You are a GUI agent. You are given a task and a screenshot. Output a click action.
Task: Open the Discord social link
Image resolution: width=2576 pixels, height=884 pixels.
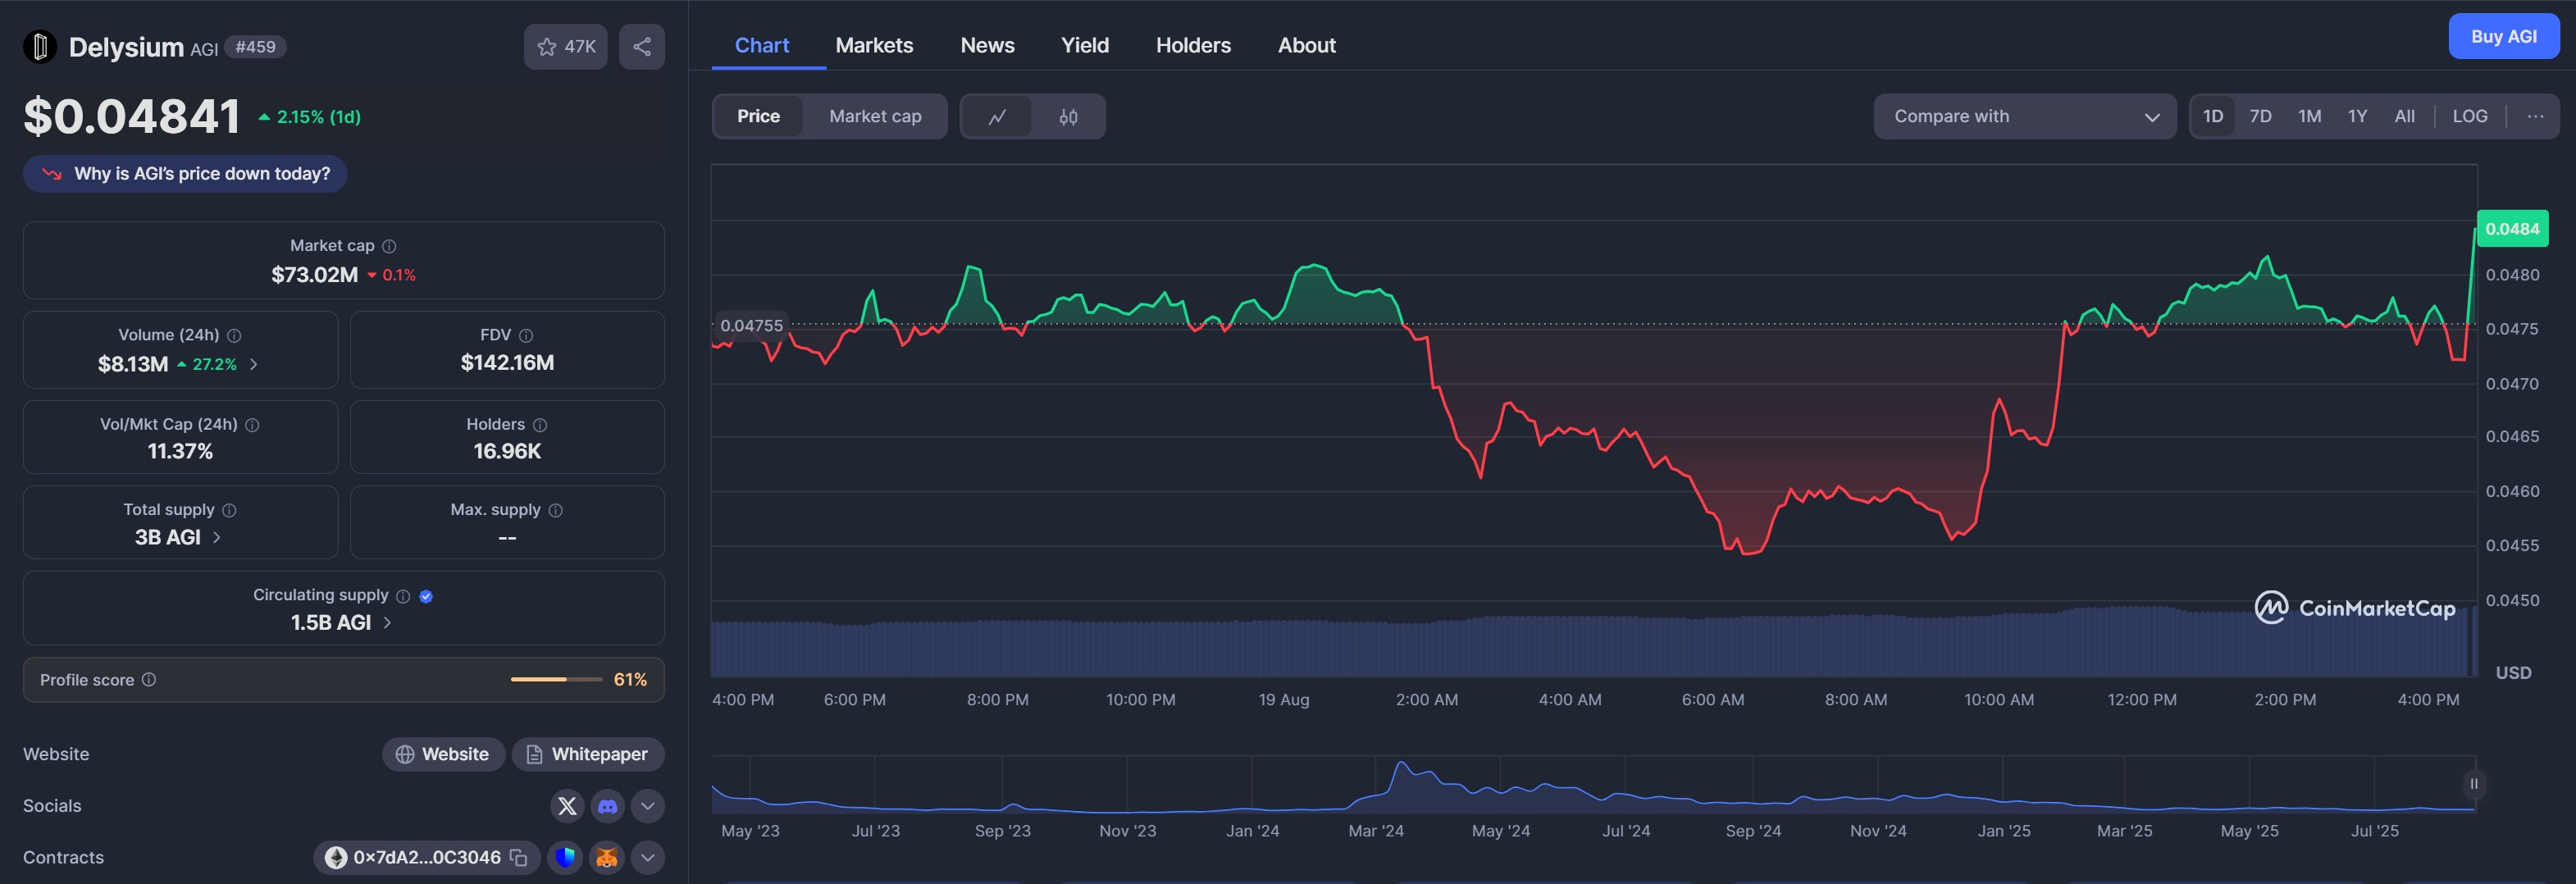[607, 806]
